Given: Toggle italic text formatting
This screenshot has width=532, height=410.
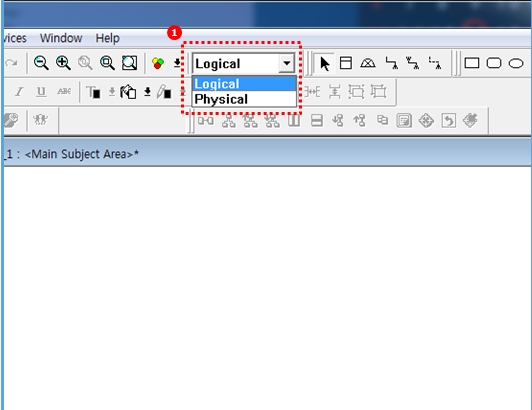Looking at the screenshot, I should pyautogui.click(x=19, y=92).
